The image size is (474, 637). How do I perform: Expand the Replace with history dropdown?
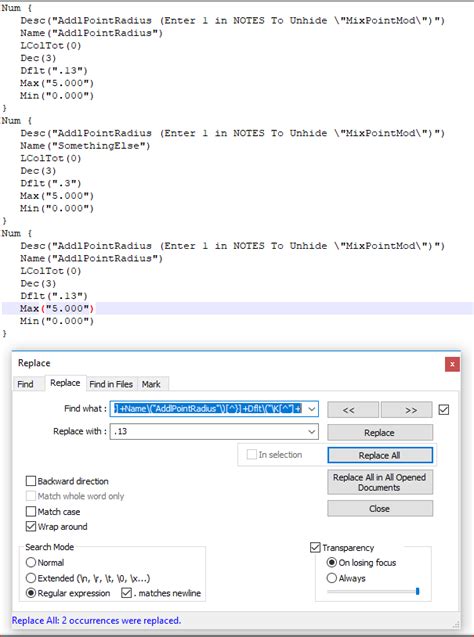click(312, 431)
